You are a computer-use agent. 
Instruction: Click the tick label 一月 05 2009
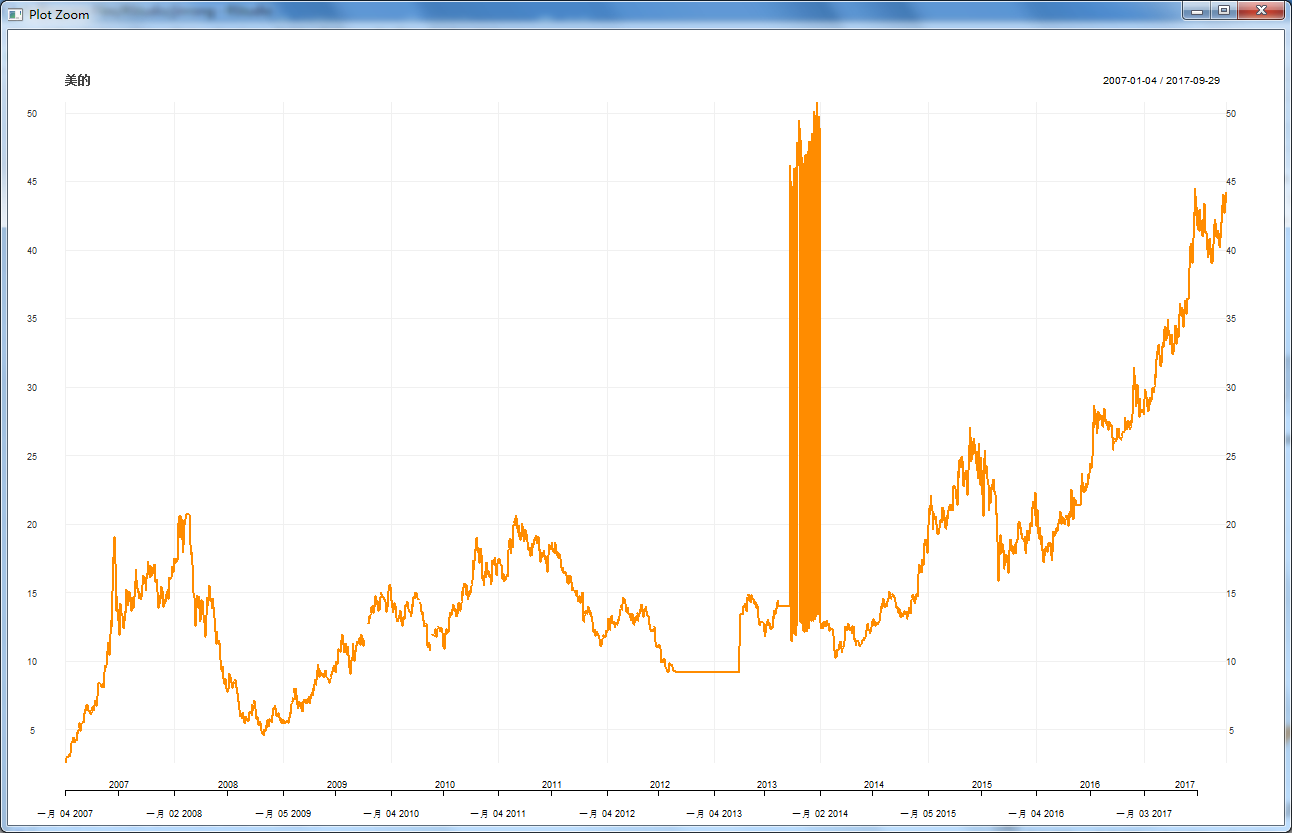(x=283, y=814)
